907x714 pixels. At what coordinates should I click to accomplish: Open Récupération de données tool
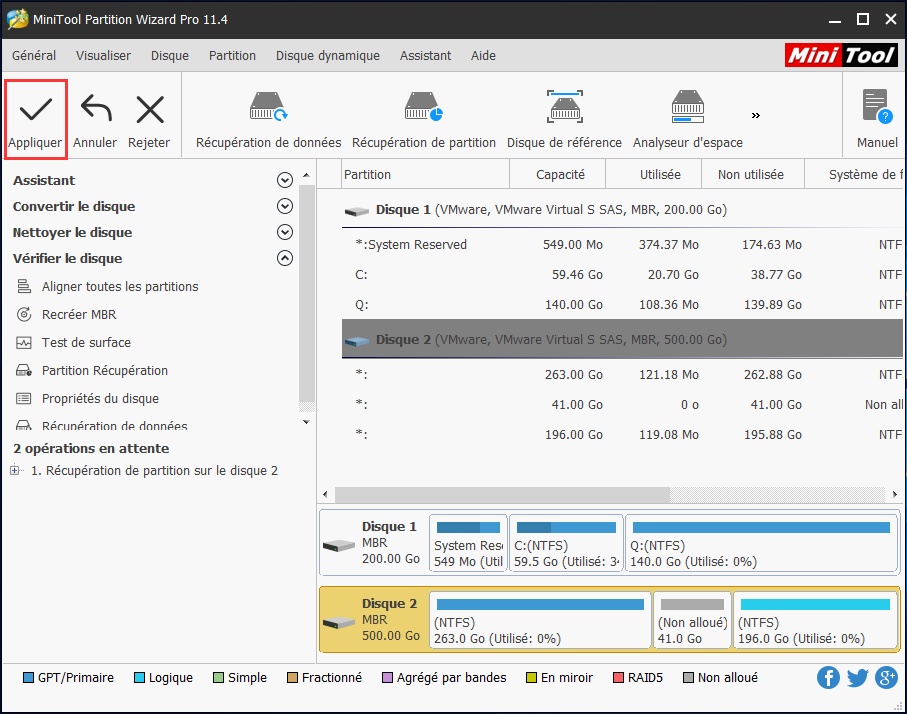pos(268,120)
